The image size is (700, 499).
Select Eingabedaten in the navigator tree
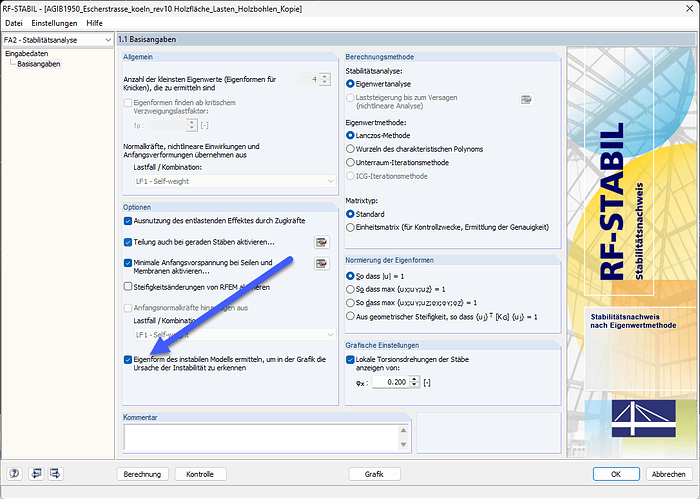(x=27, y=54)
